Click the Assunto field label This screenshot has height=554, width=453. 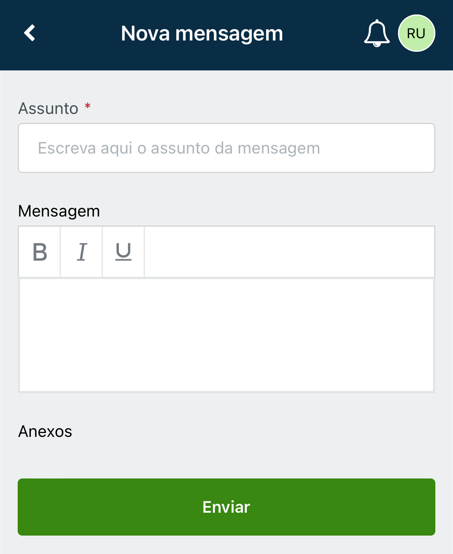pyautogui.click(x=48, y=108)
